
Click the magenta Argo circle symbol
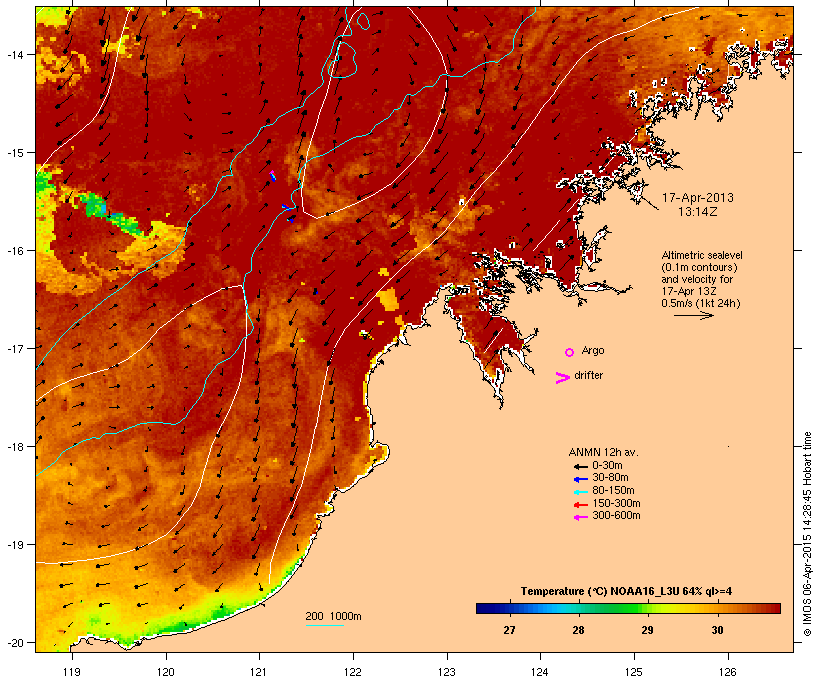click(570, 352)
